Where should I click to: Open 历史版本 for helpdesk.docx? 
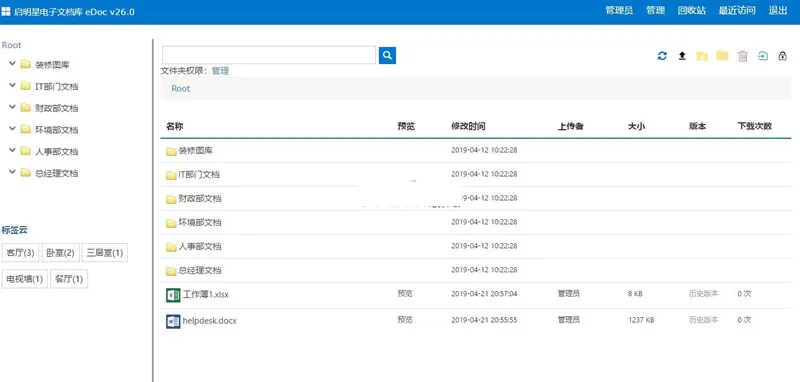click(x=704, y=320)
